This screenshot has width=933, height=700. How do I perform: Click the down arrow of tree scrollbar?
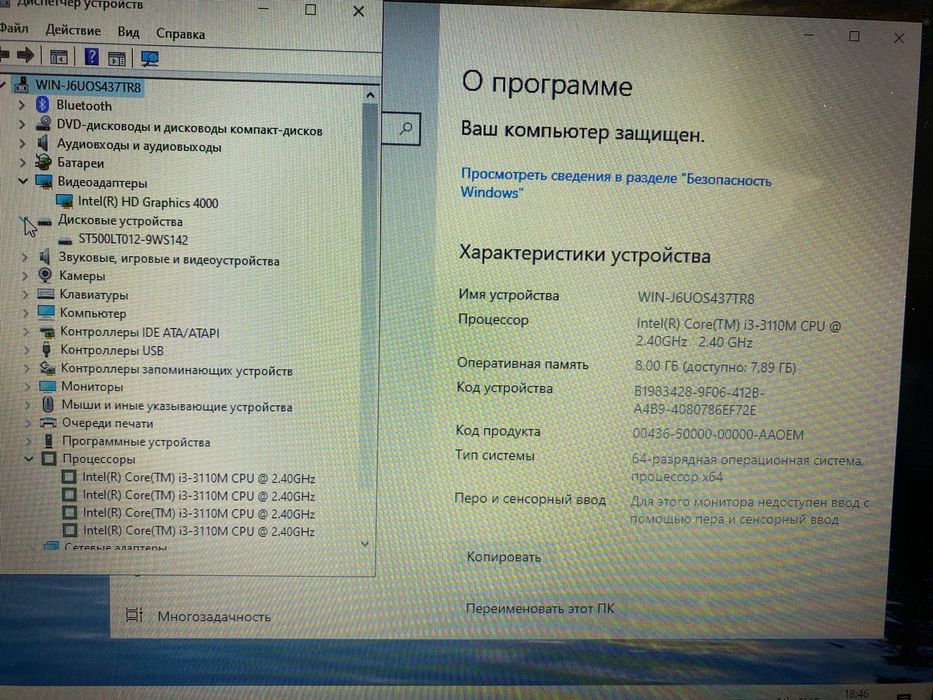tap(365, 543)
